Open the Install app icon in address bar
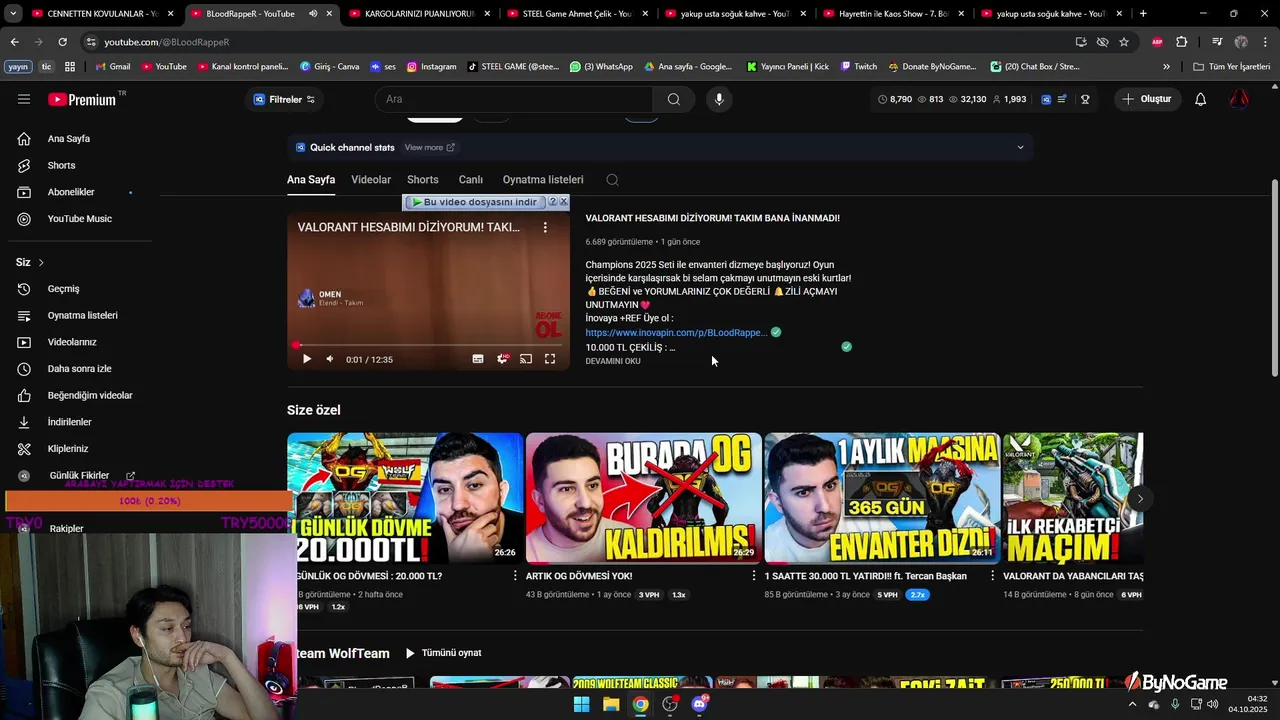1280x720 pixels. coord(1081,42)
